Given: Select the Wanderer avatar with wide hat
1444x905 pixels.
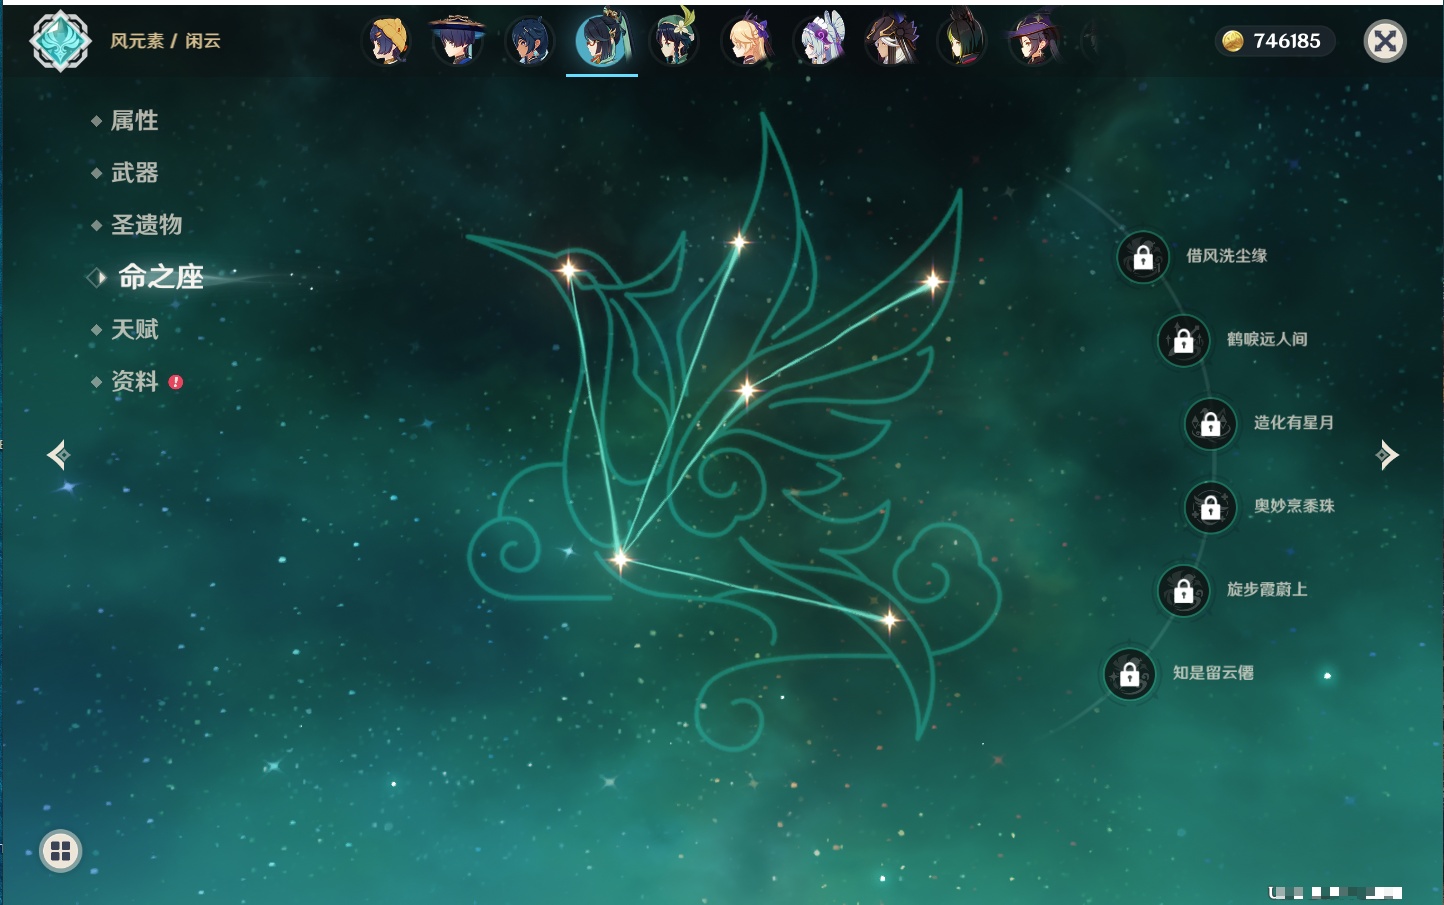Looking at the screenshot, I should (x=457, y=41).
